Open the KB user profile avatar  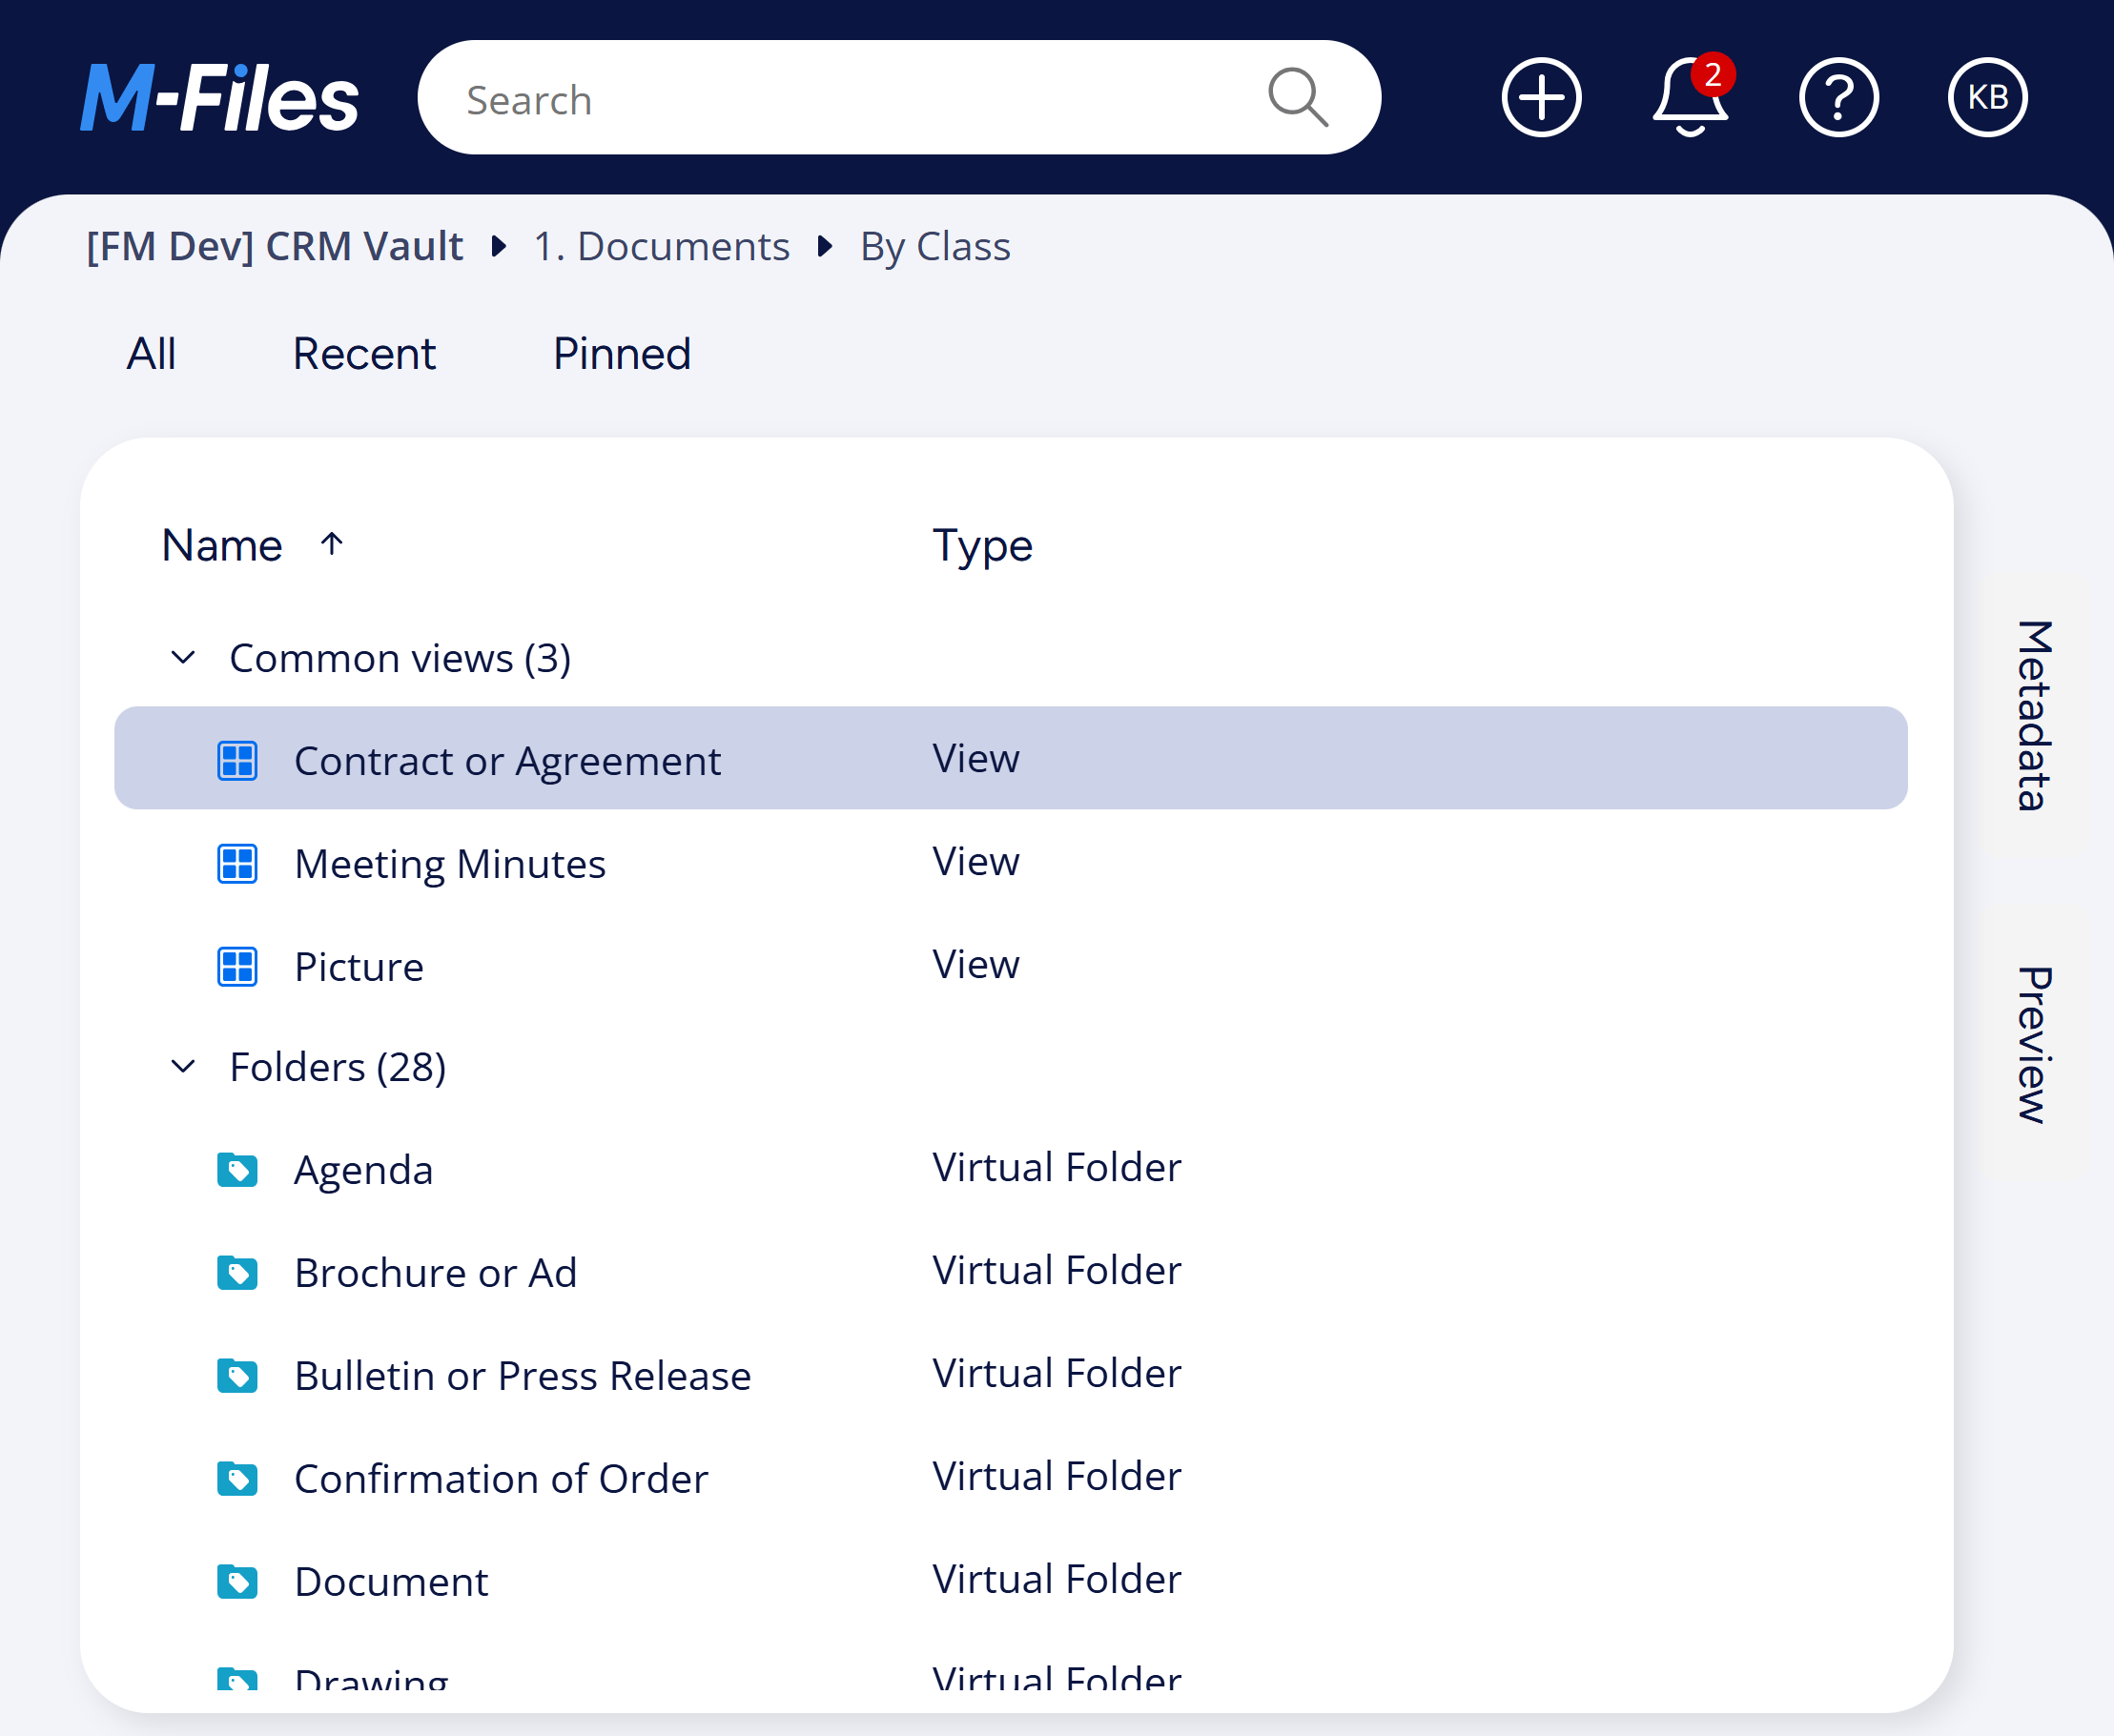1987,98
